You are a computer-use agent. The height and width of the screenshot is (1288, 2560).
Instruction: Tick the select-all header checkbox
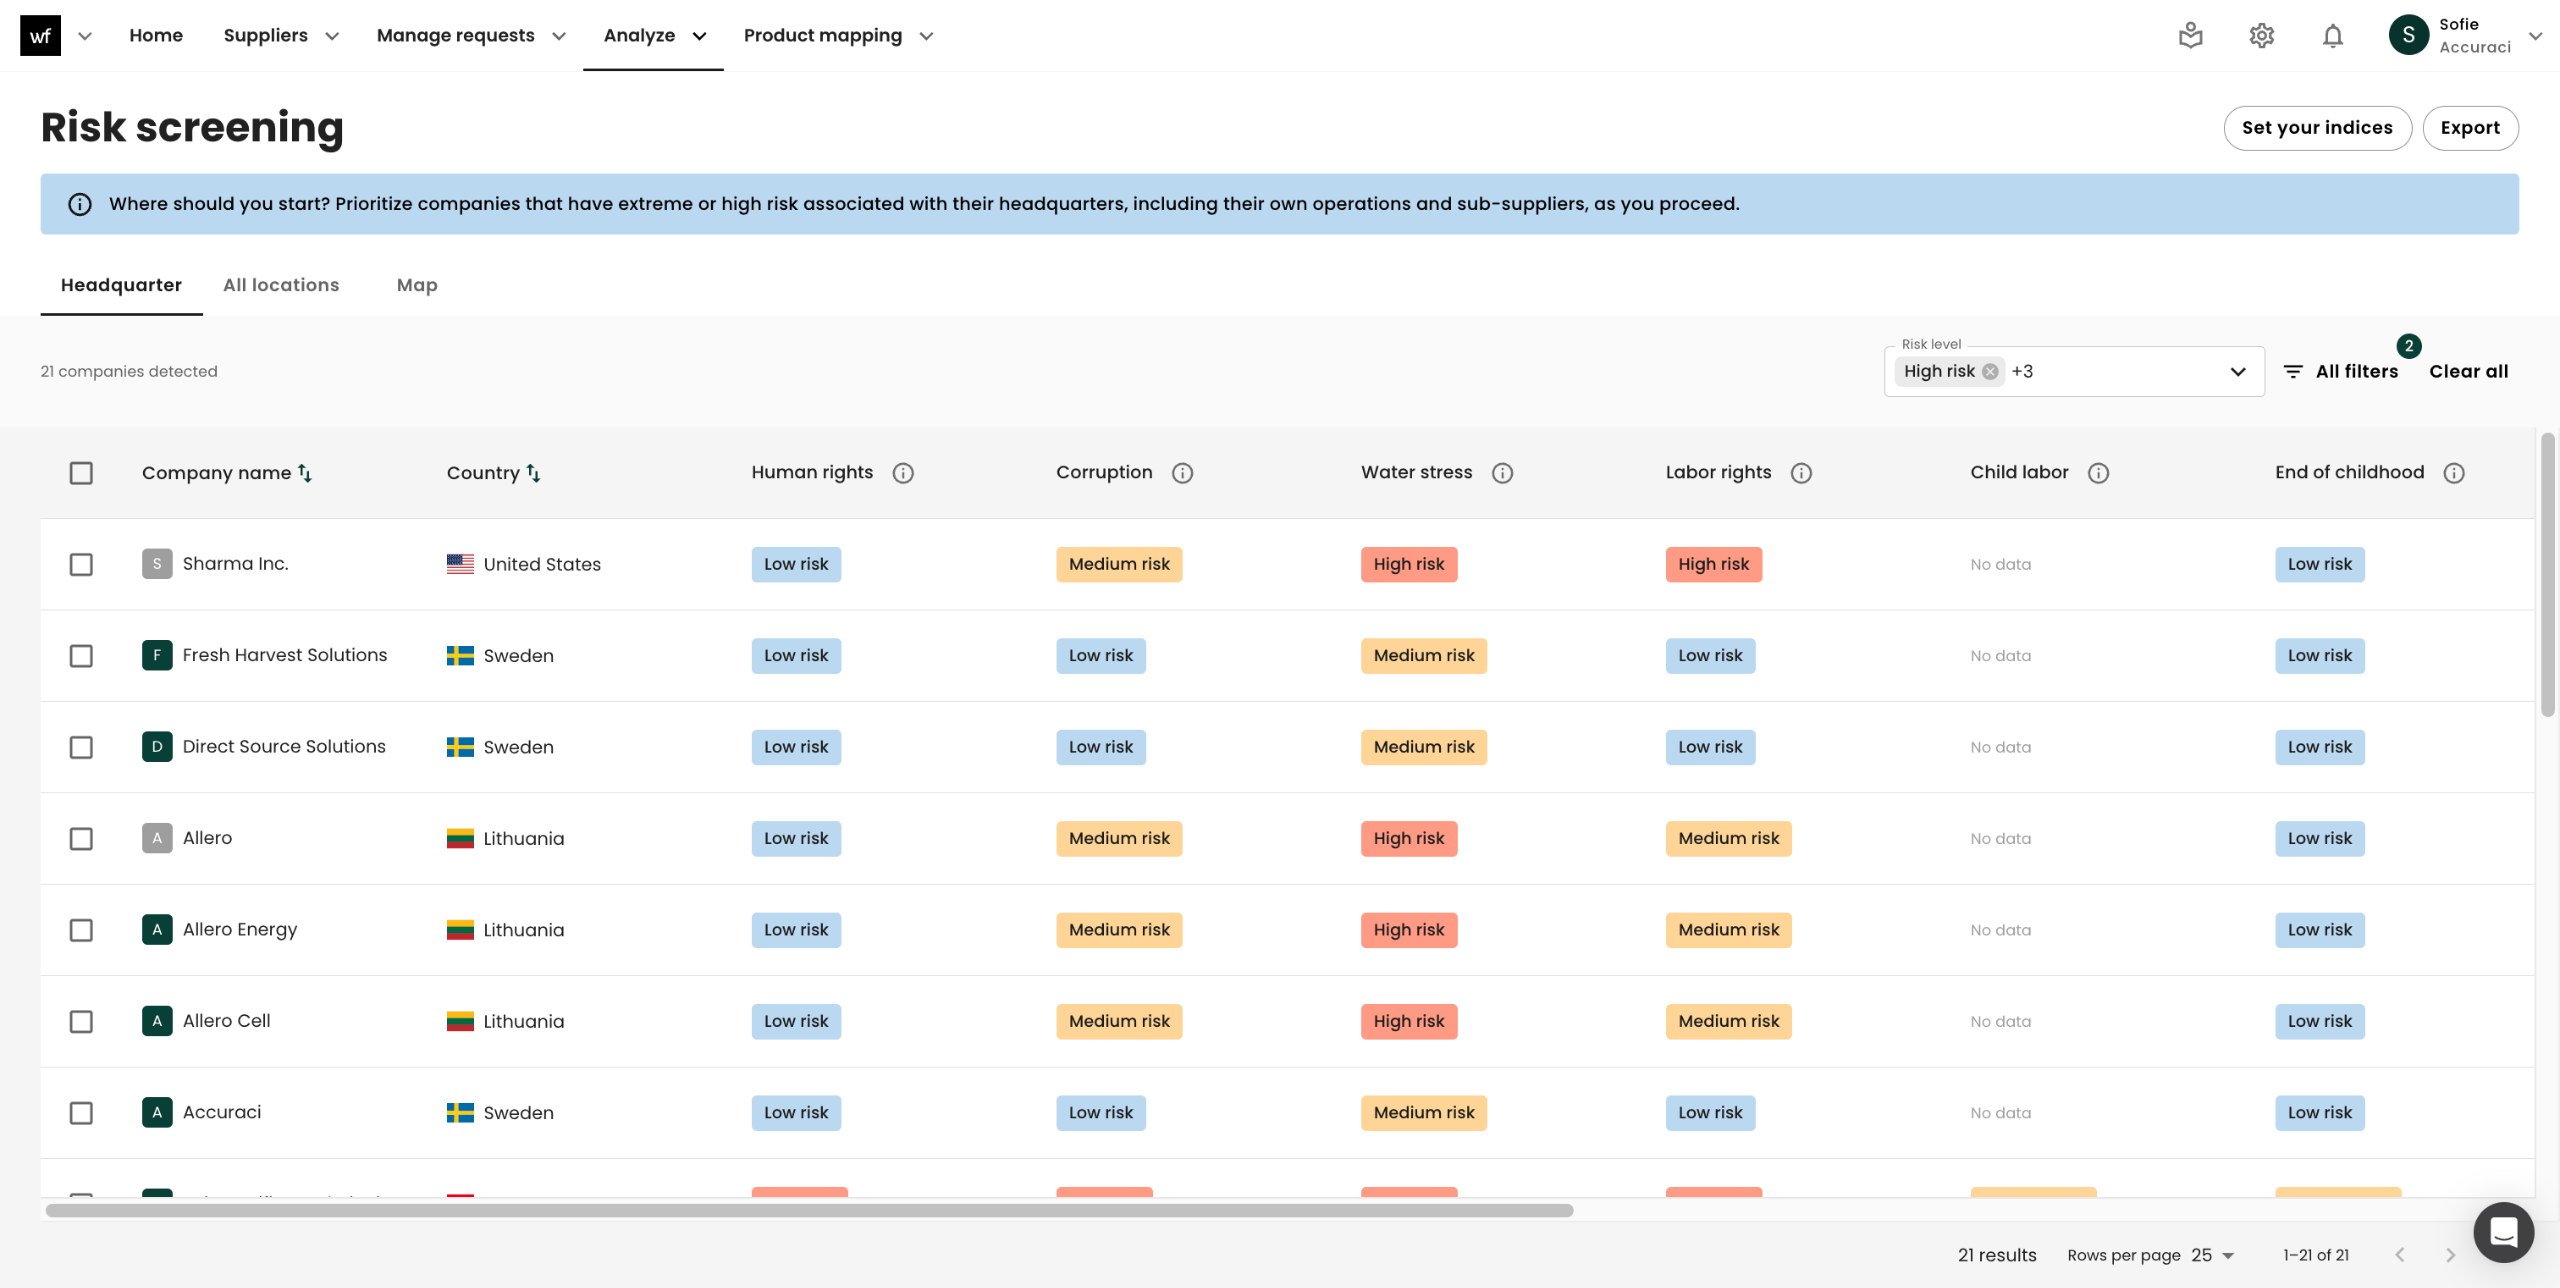(x=81, y=473)
